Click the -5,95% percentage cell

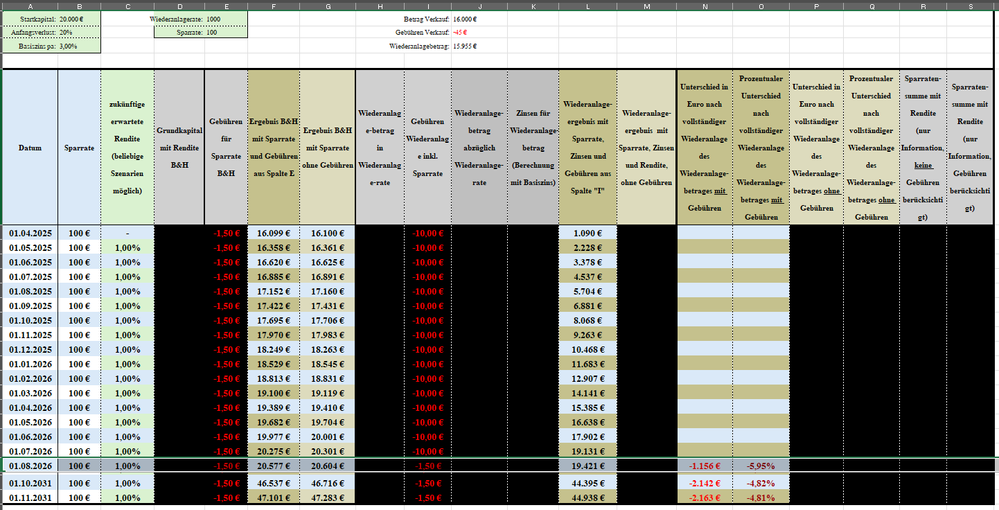(761, 466)
